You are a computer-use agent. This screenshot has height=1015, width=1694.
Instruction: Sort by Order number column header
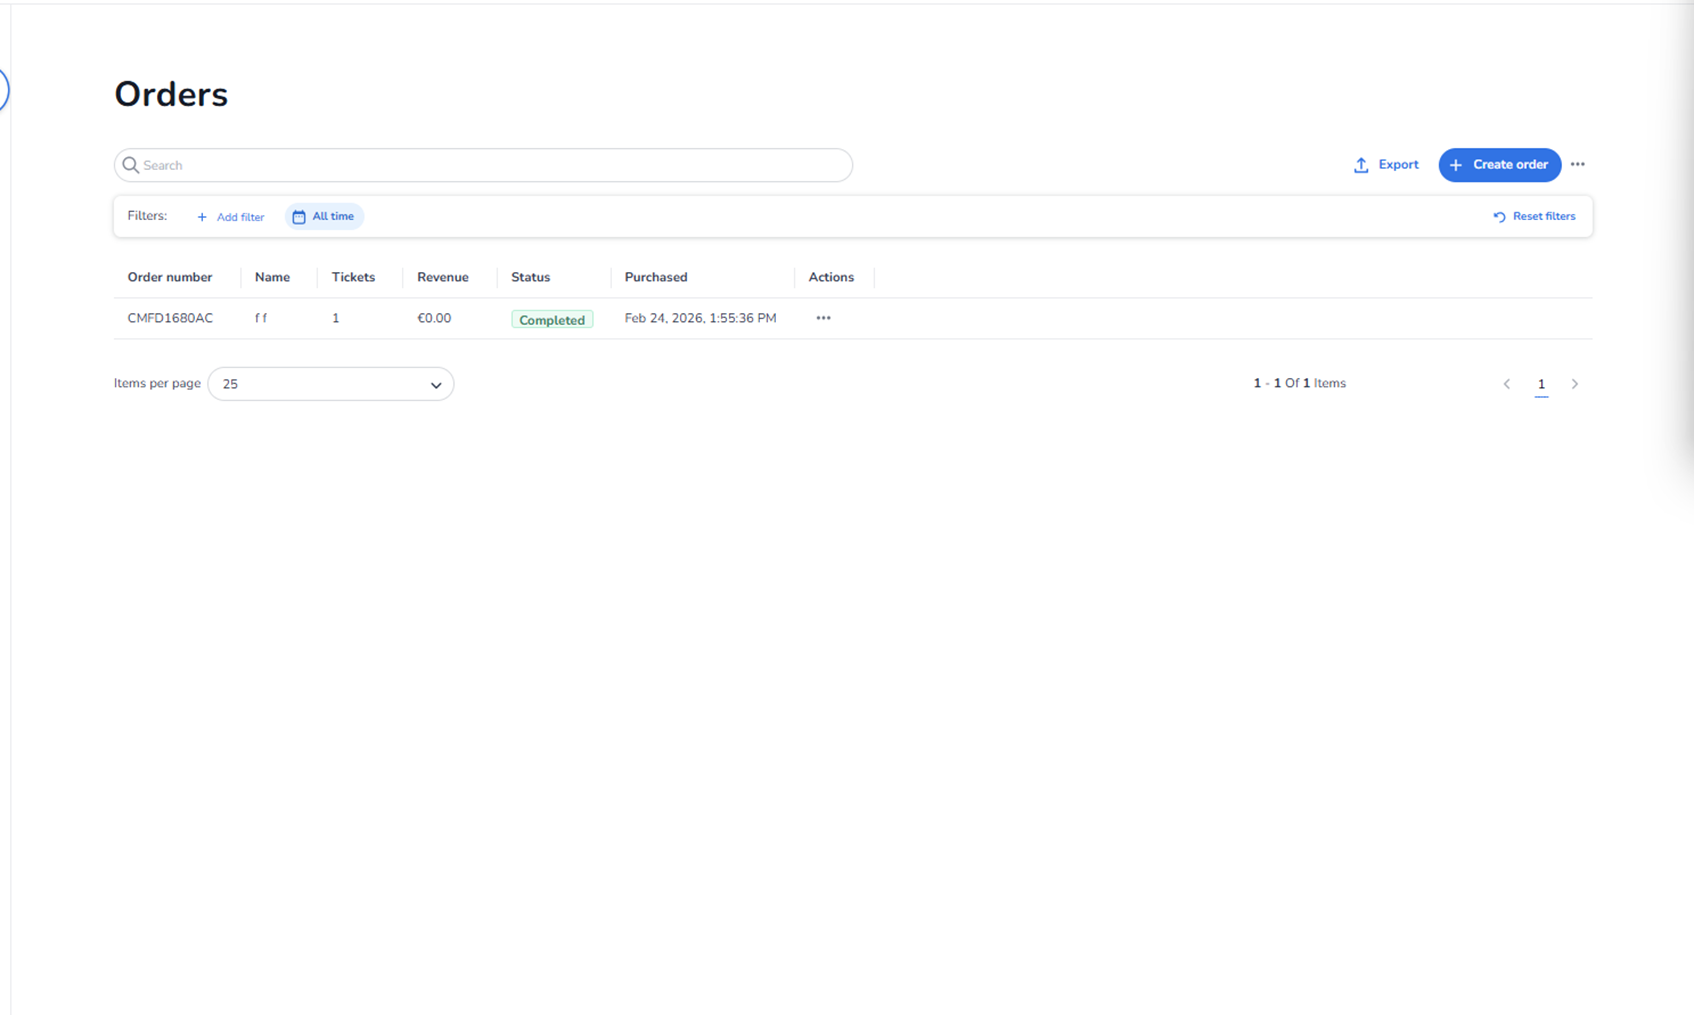coord(170,277)
